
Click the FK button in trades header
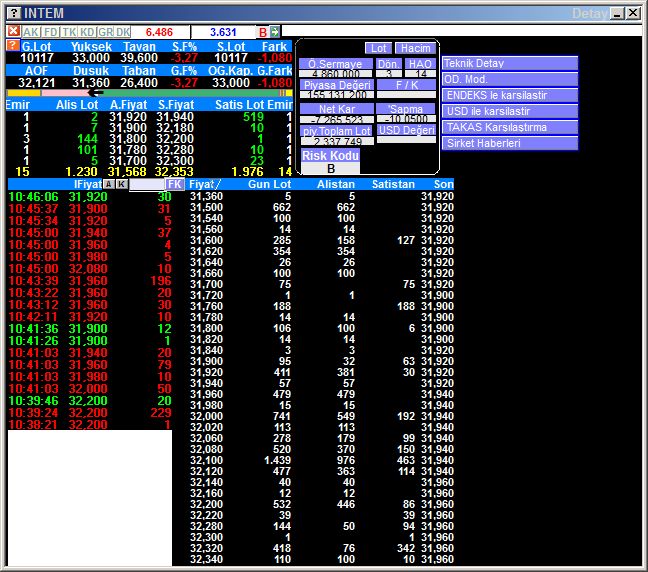point(175,184)
